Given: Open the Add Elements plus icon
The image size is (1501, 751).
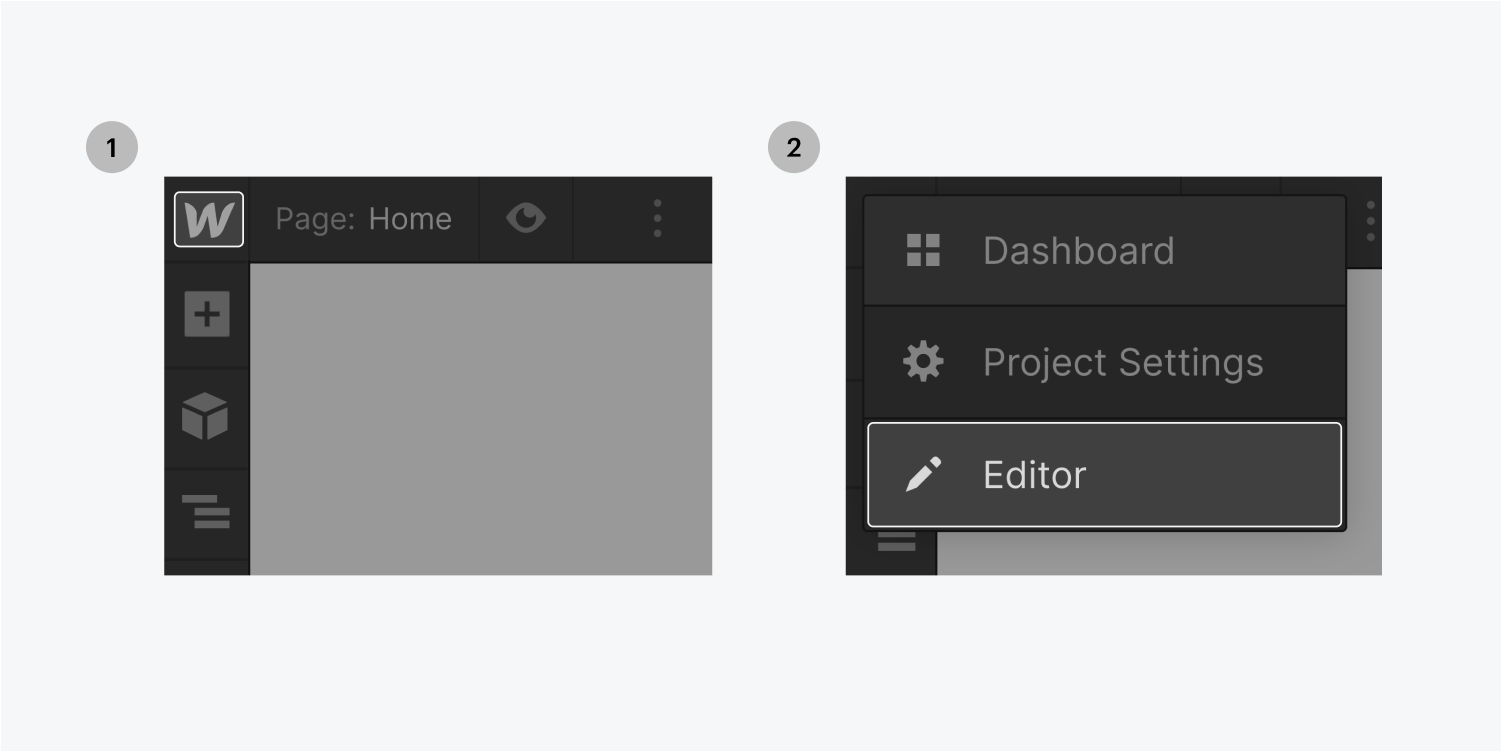Looking at the screenshot, I should point(206,313).
